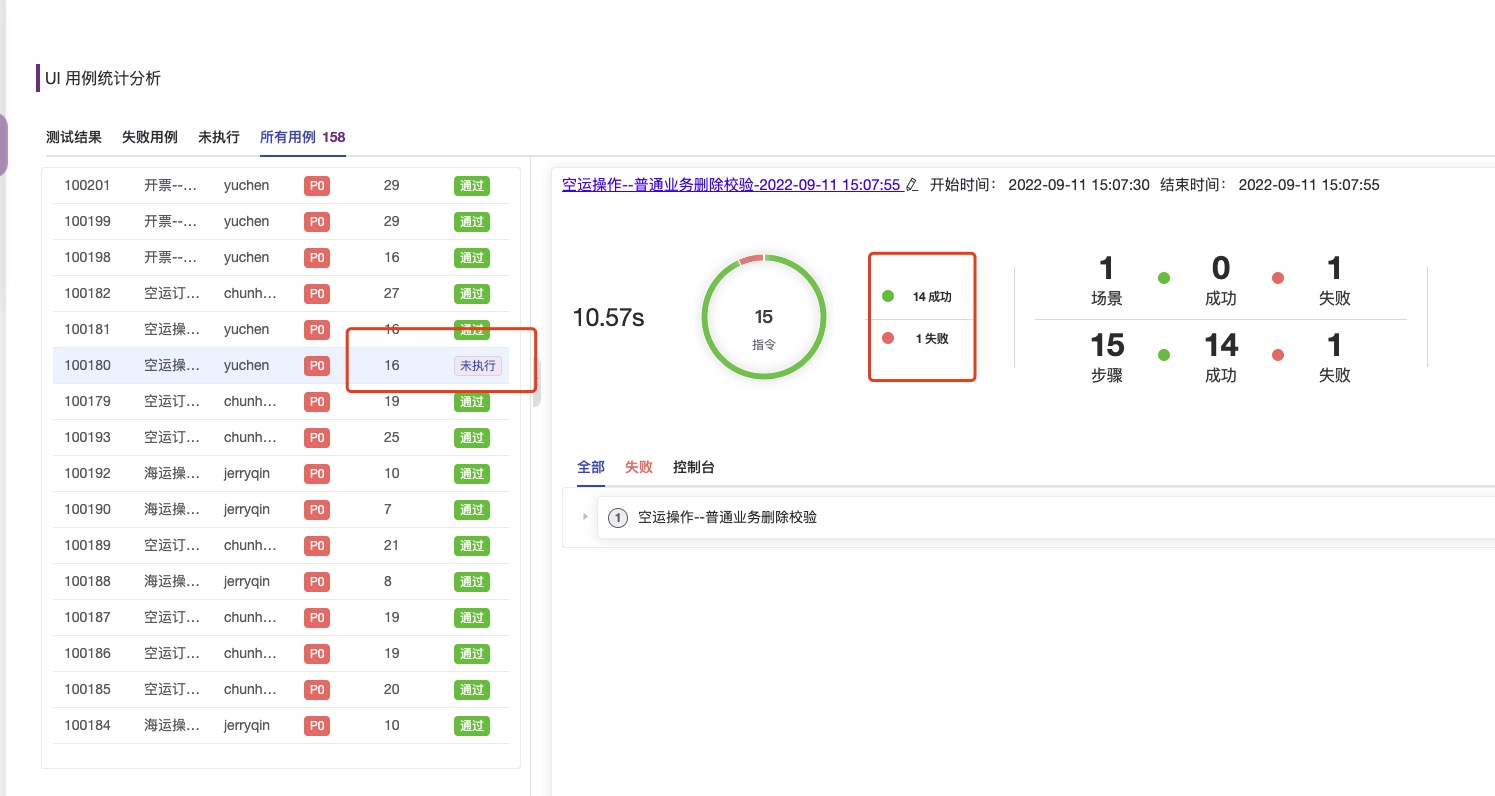Image resolution: width=1495 pixels, height=796 pixels.
Task: Select case row 100182
Action: pos(281,294)
